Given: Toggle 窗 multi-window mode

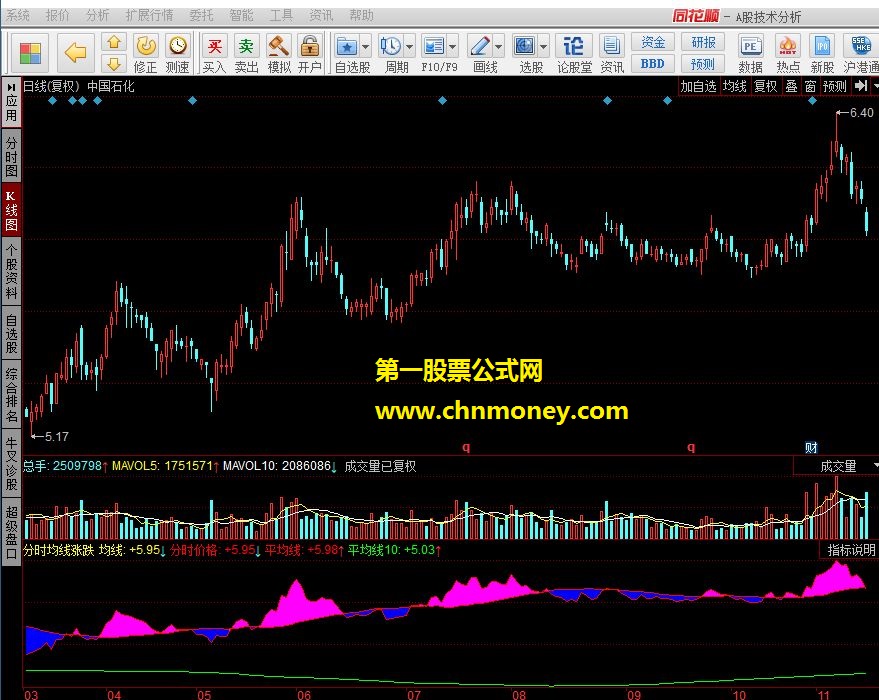Looking at the screenshot, I should (811, 86).
